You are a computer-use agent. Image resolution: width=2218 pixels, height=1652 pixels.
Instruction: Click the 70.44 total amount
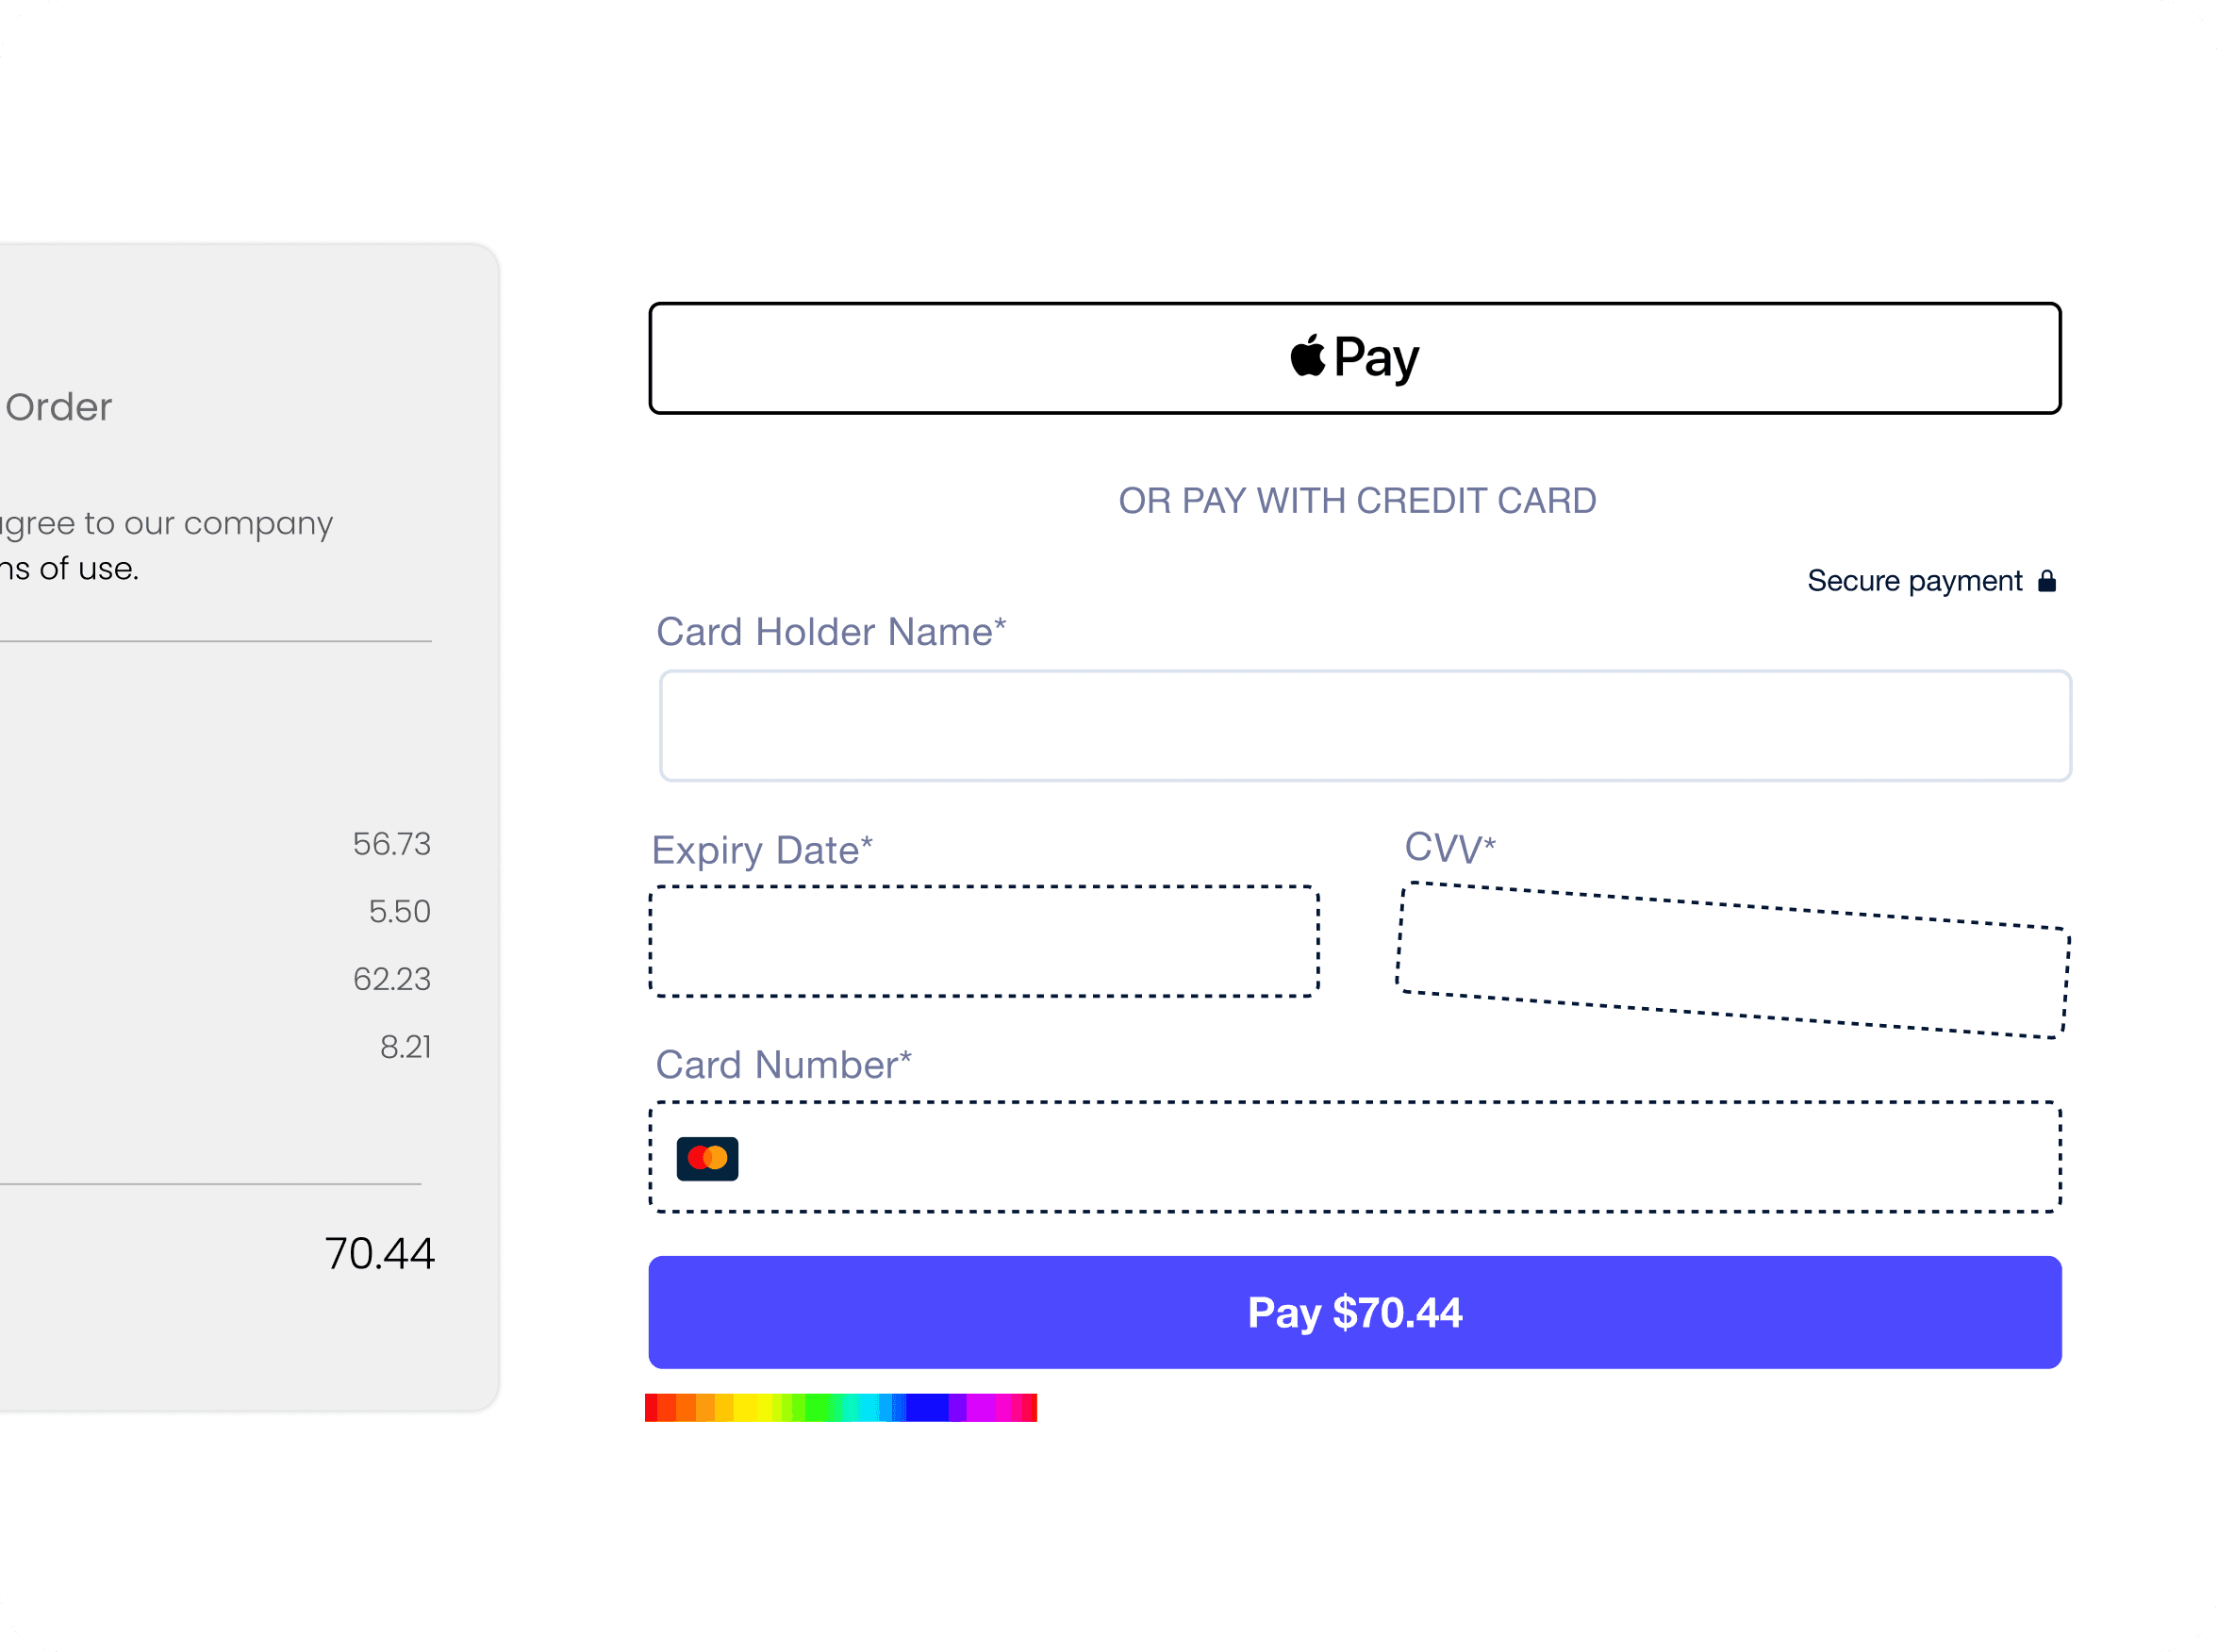(x=379, y=1253)
